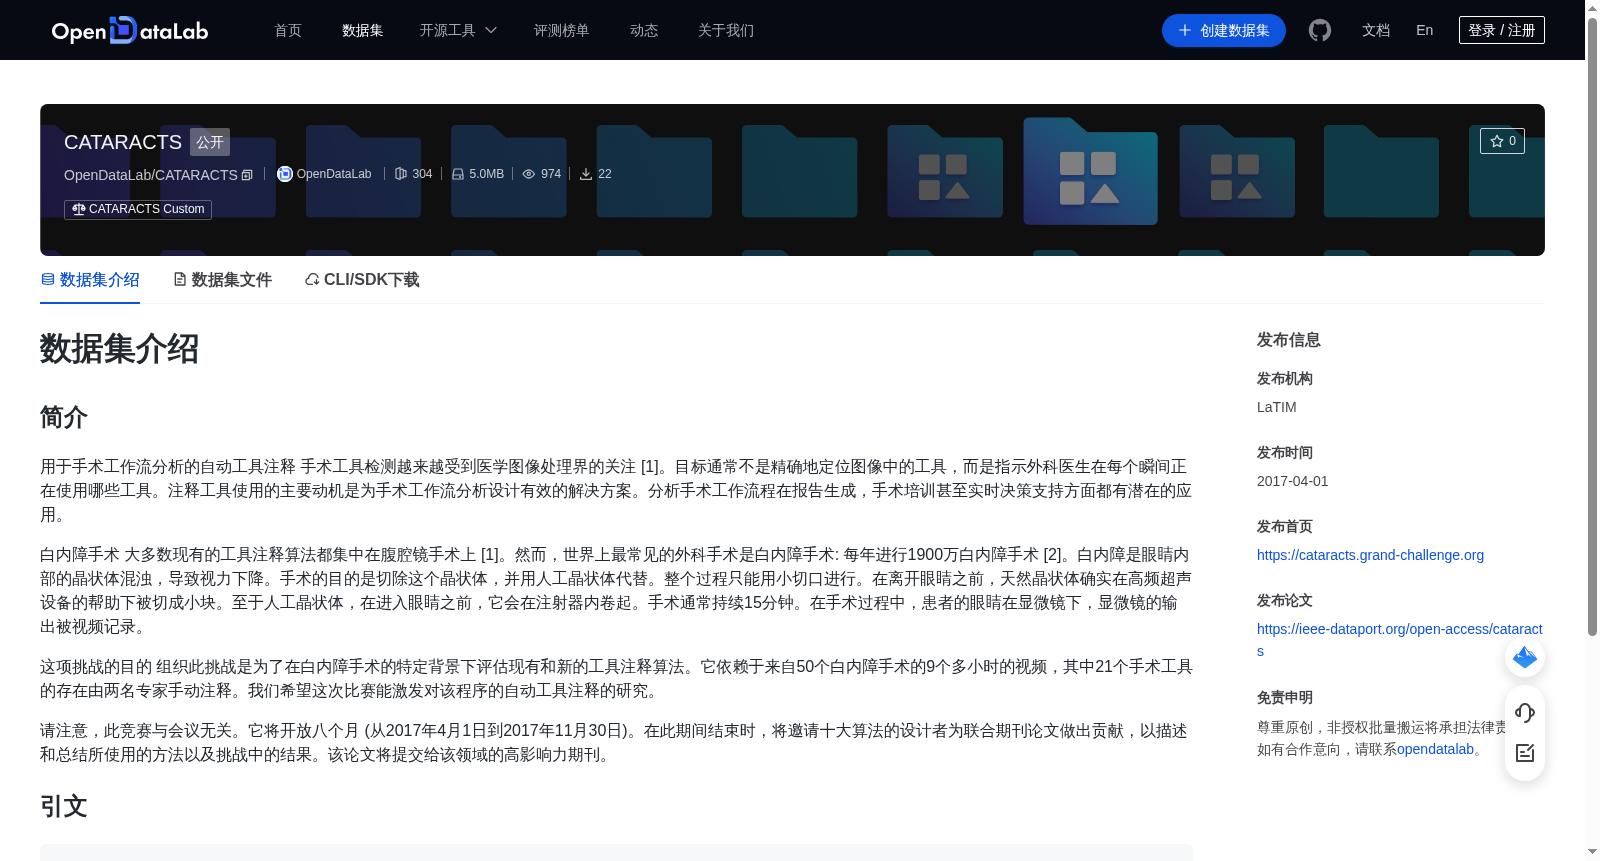This screenshot has height=861, width=1600.
Task: Click the download icon beside 22
Action: (x=586, y=174)
